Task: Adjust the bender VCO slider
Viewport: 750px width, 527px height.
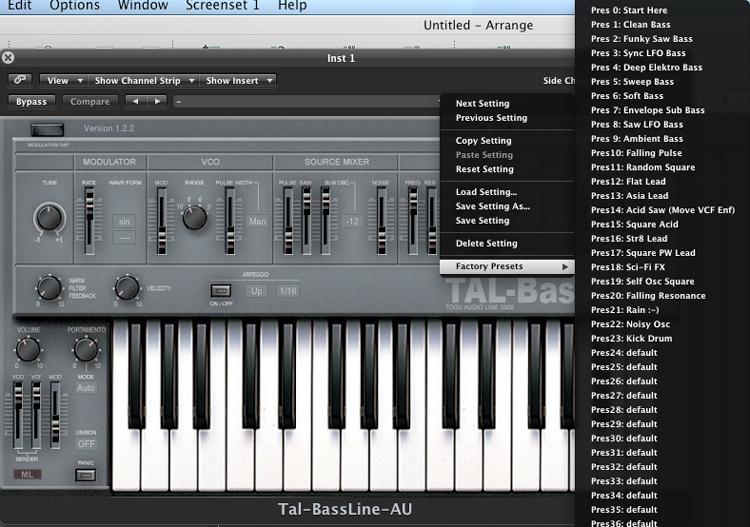Action: 18,415
